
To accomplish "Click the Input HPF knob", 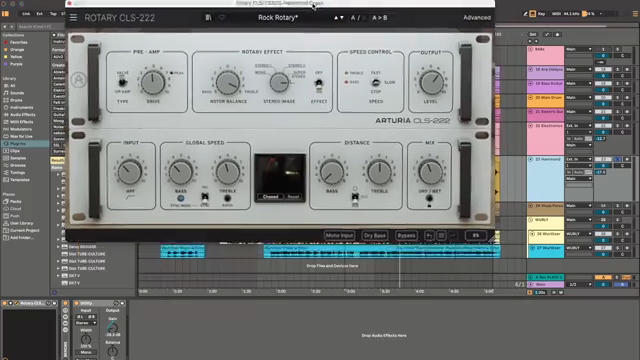I will pos(130,172).
